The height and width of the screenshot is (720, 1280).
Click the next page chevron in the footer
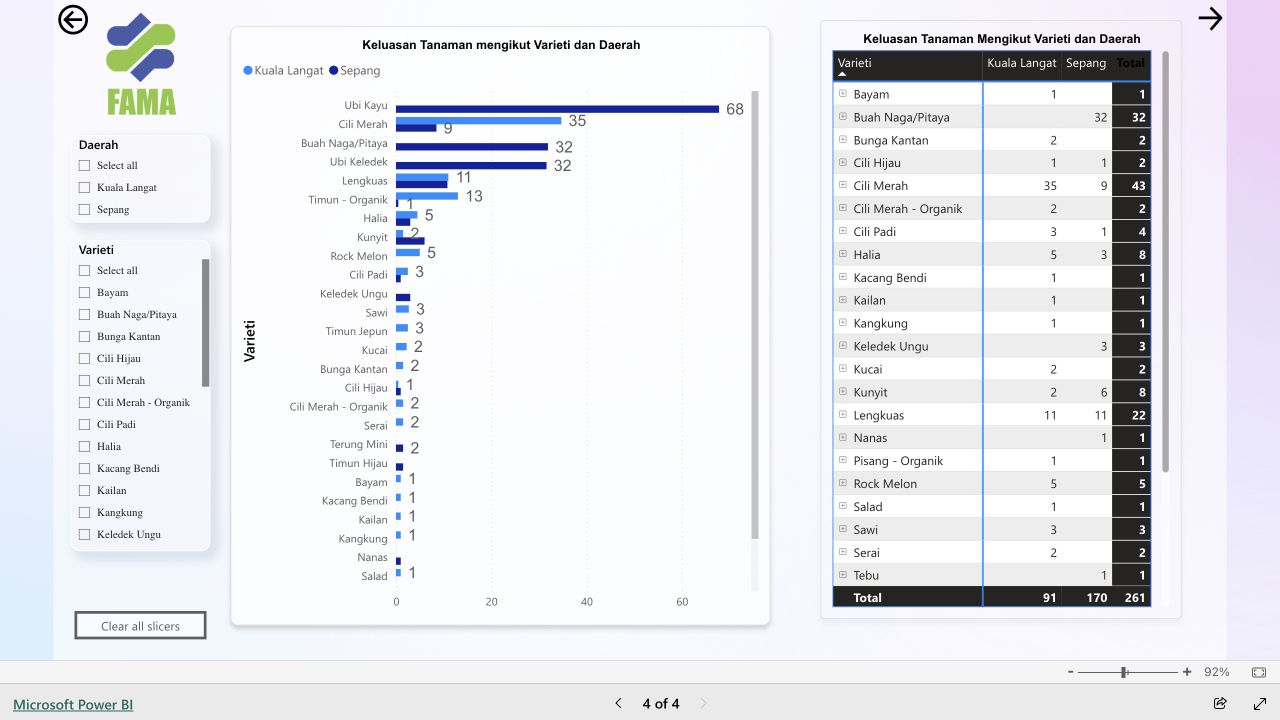(703, 703)
